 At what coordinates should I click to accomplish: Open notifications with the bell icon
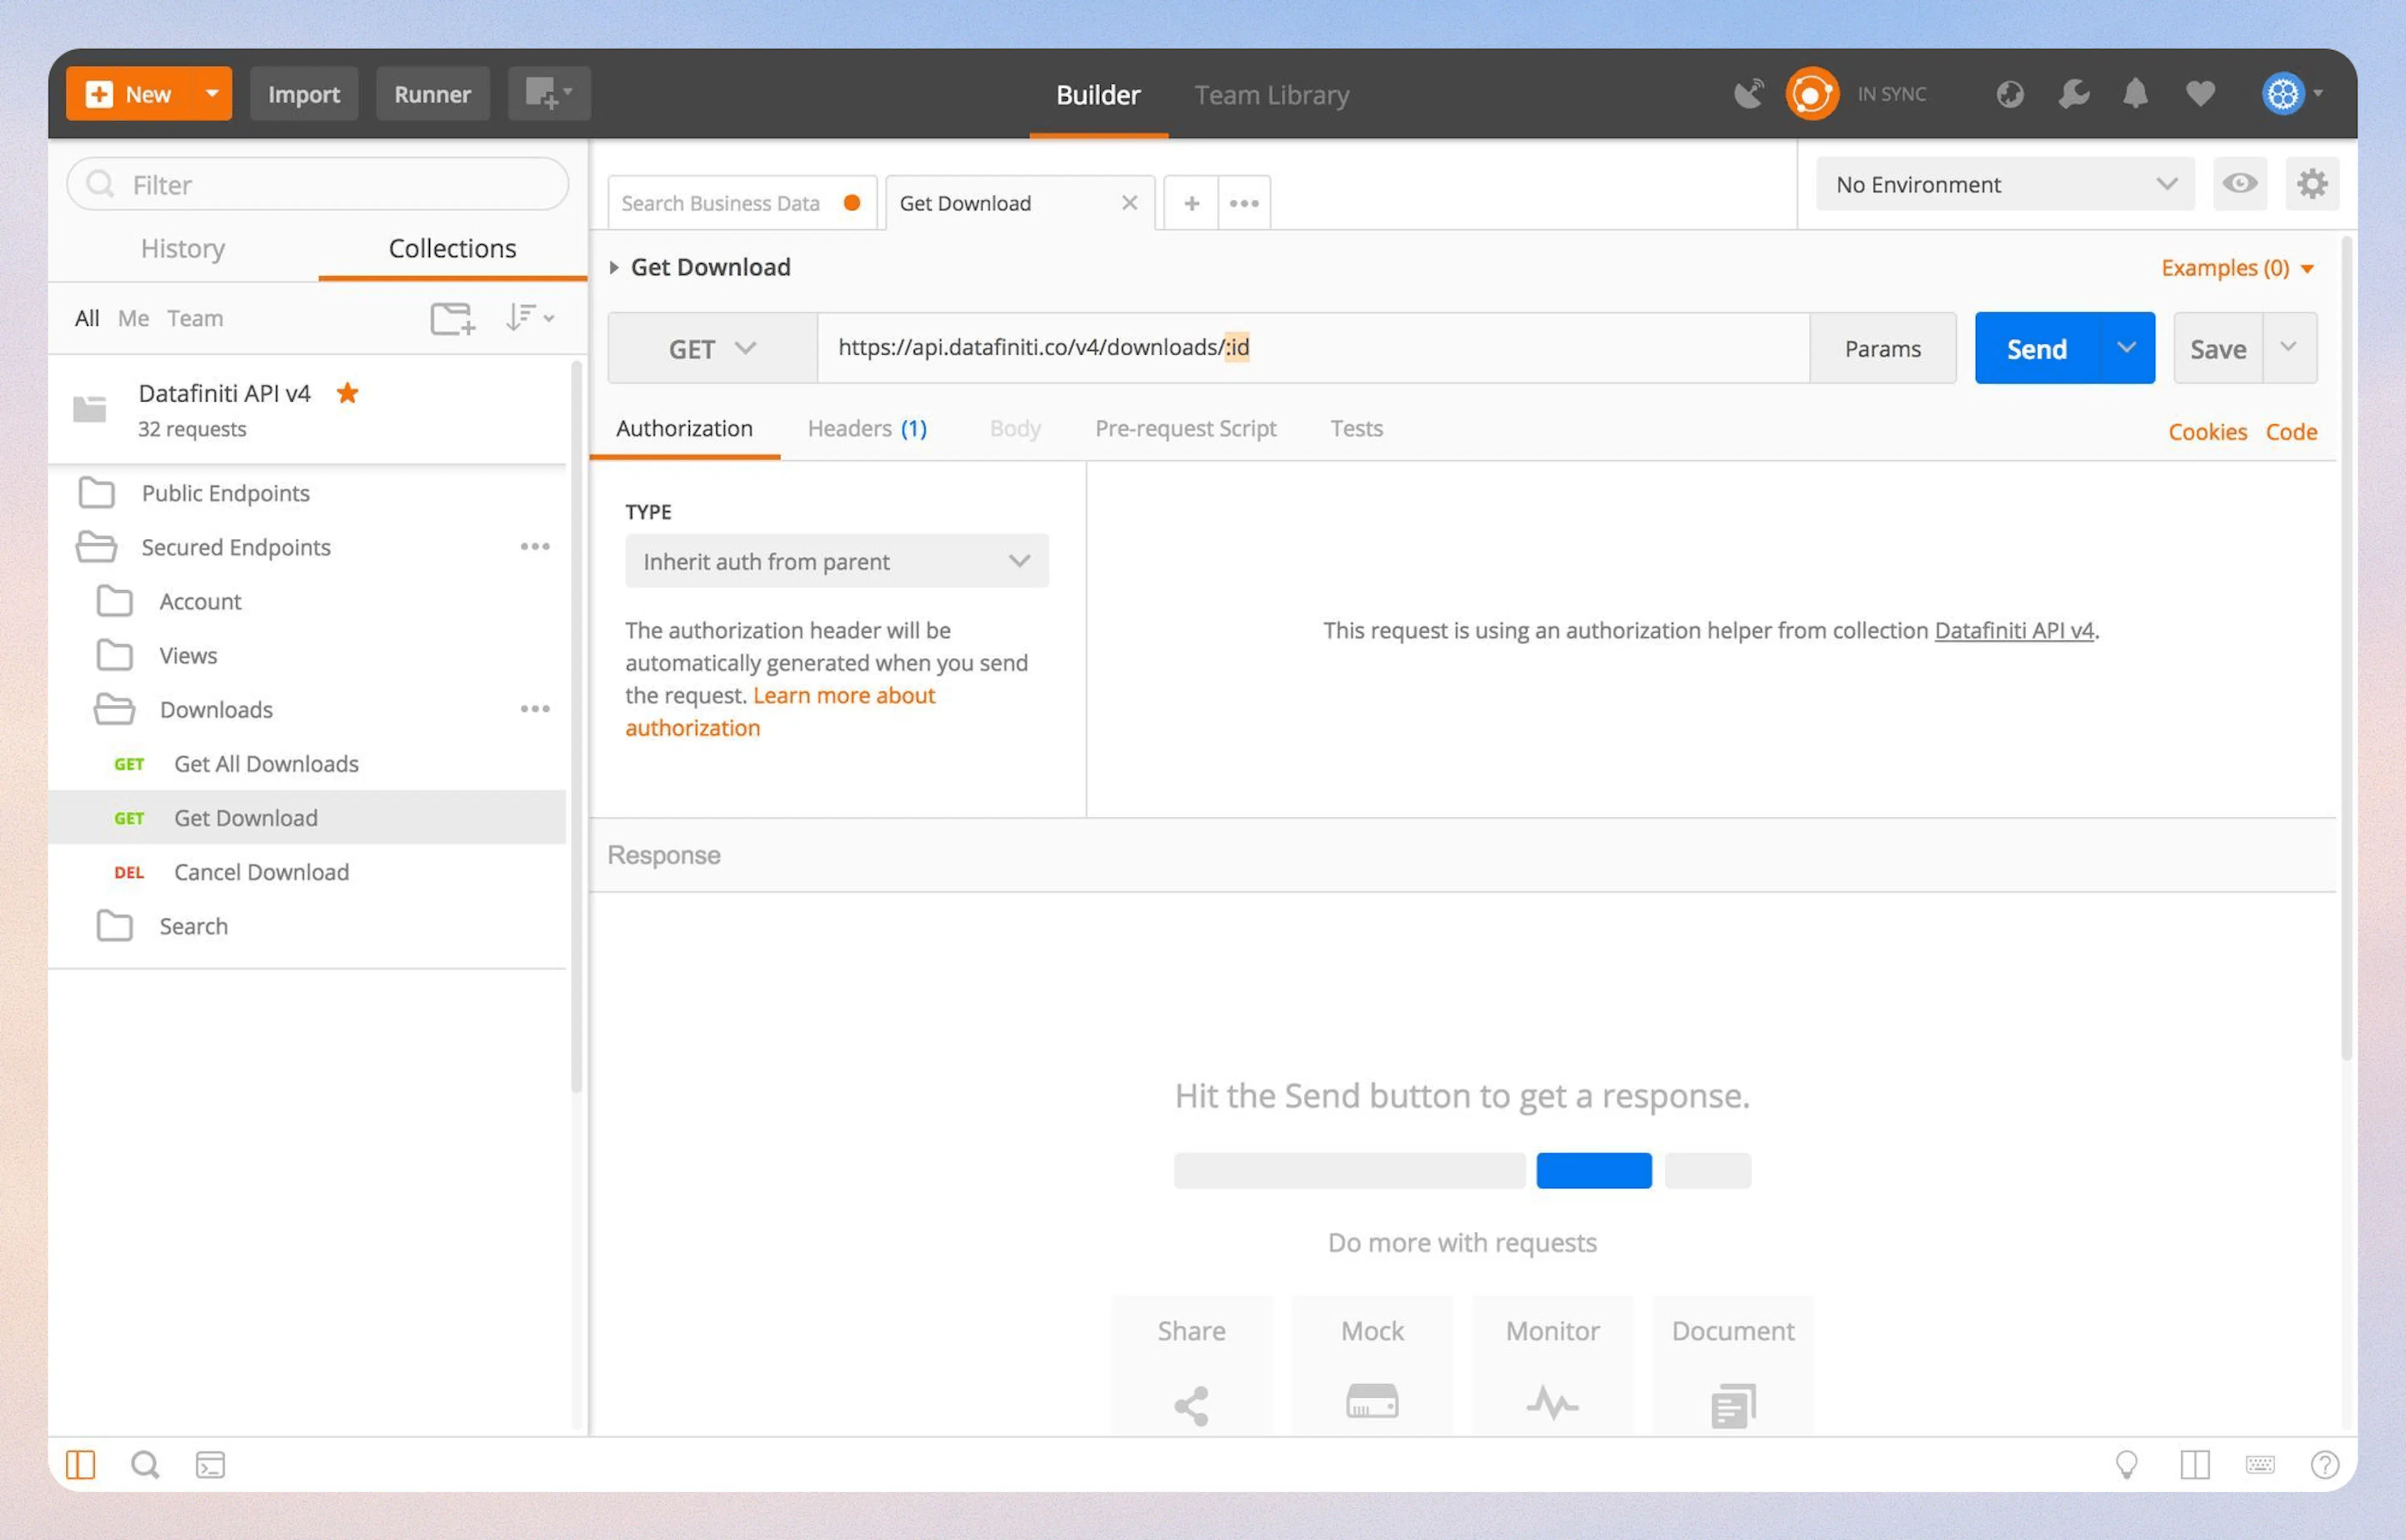point(2136,93)
